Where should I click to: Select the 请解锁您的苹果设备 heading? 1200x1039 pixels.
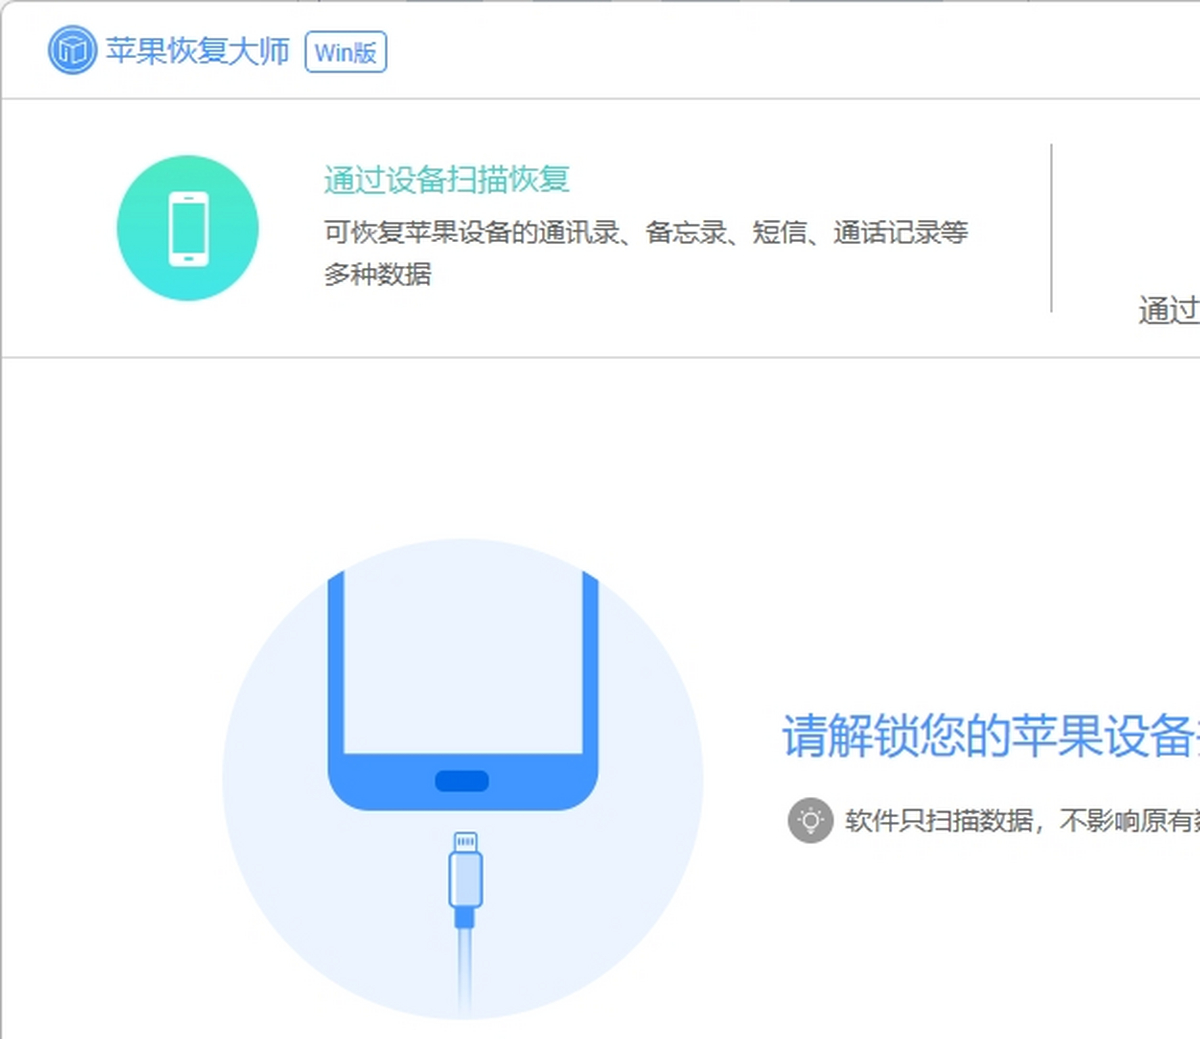[x=985, y=734]
